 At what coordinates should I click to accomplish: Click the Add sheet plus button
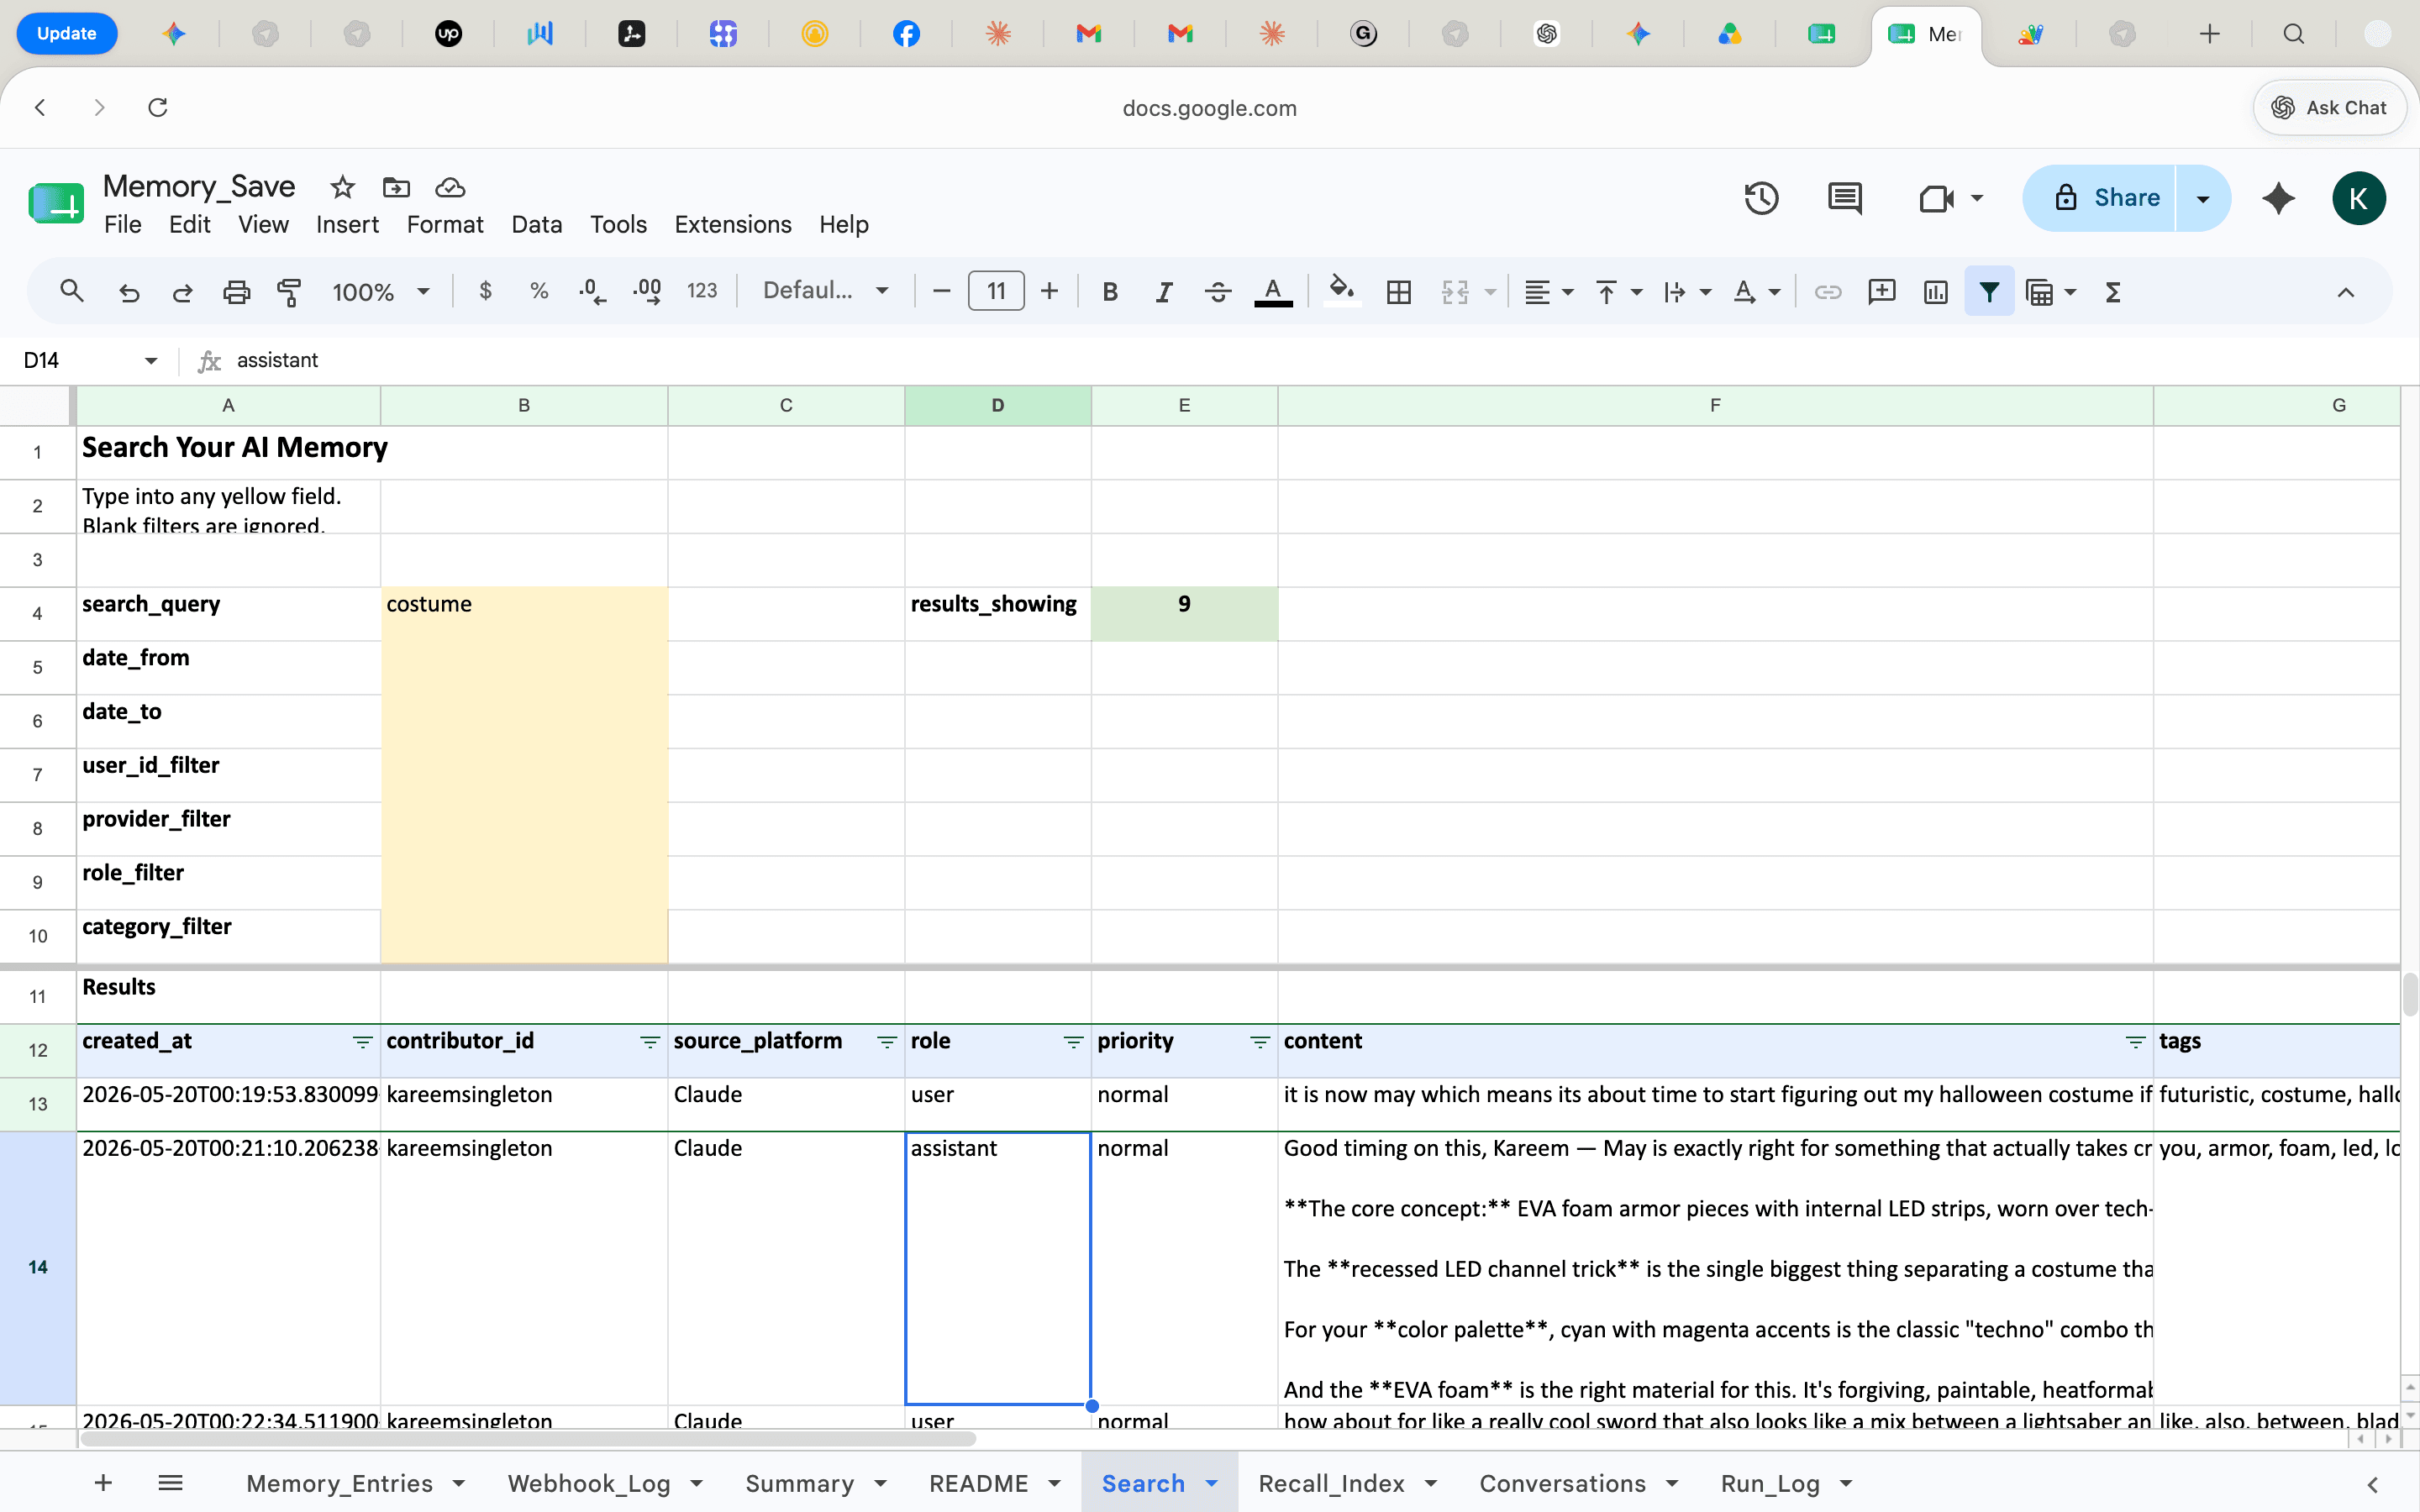click(x=103, y=1483)
